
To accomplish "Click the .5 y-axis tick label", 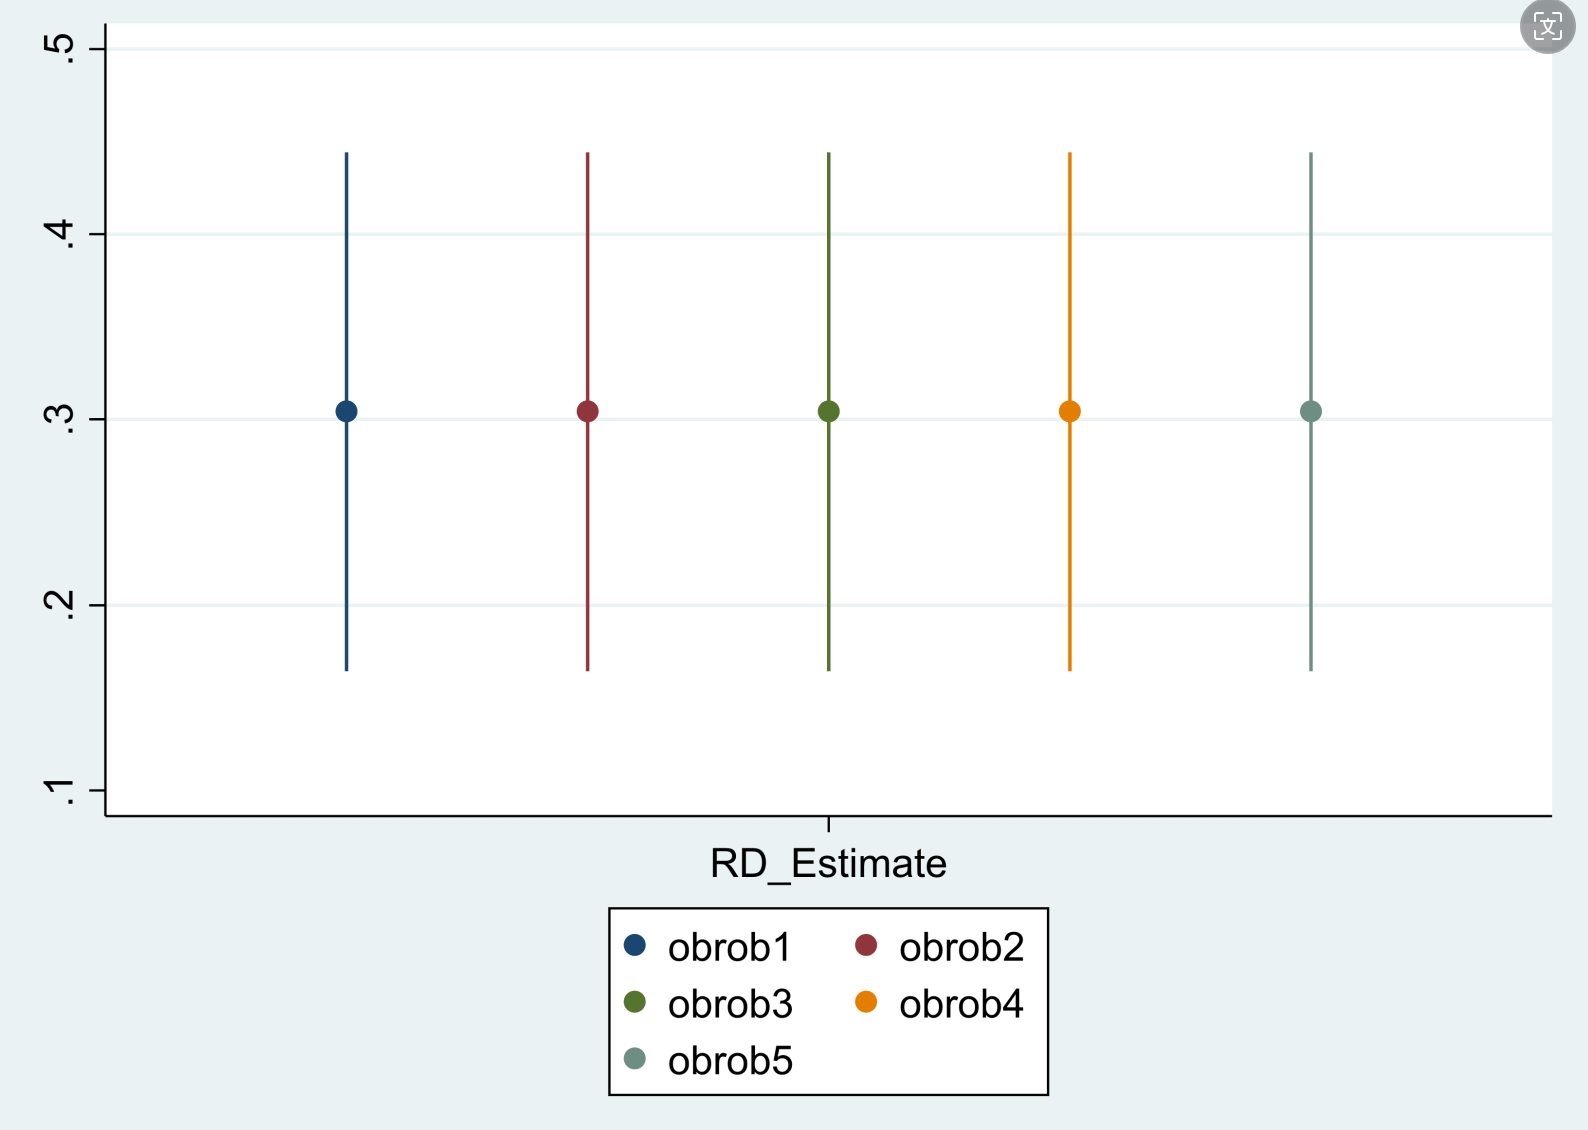I will click(60, 48).
